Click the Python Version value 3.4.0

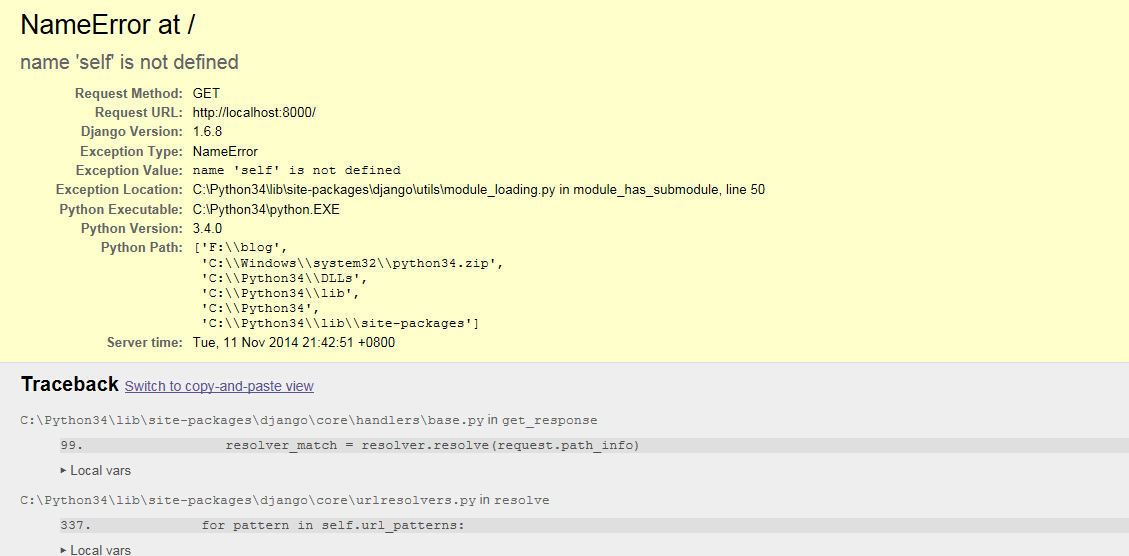pyautogui.click(x=207, y=228)
